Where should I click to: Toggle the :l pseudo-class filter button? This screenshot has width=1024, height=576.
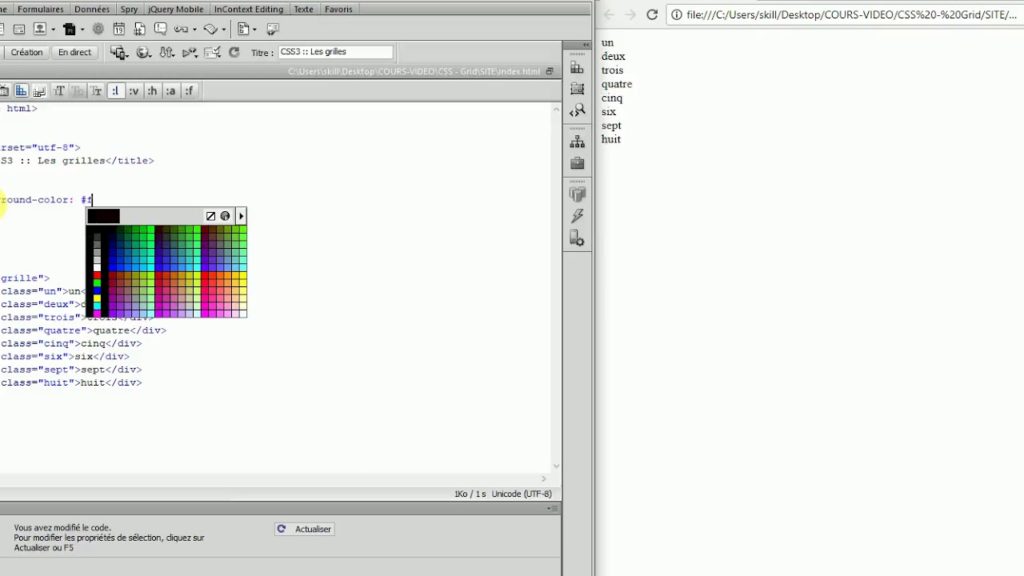(117, 90)
